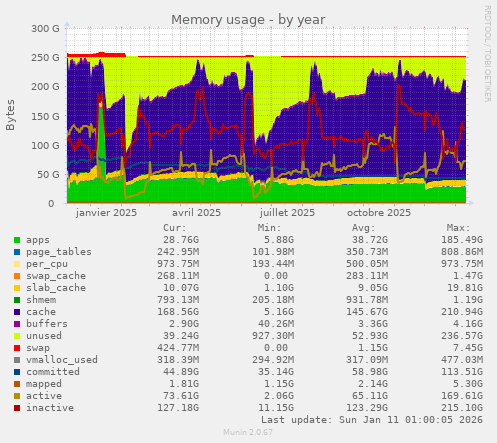
Task: Click the cache current value 168.56G
Action: tap(178, 312)
